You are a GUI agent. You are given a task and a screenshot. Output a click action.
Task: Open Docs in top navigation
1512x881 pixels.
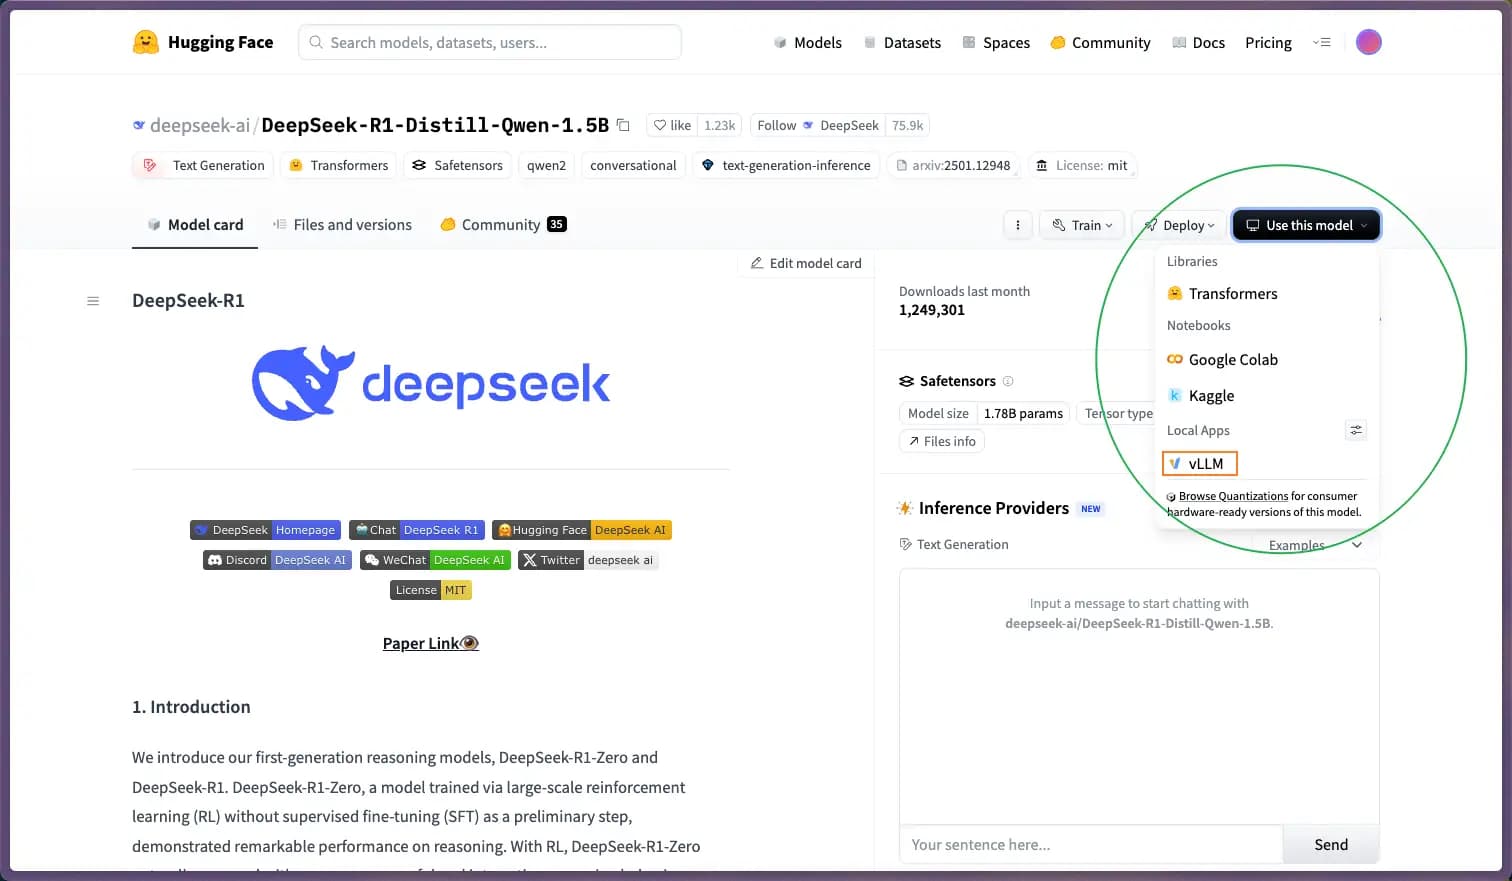[x=1198, y=42]
